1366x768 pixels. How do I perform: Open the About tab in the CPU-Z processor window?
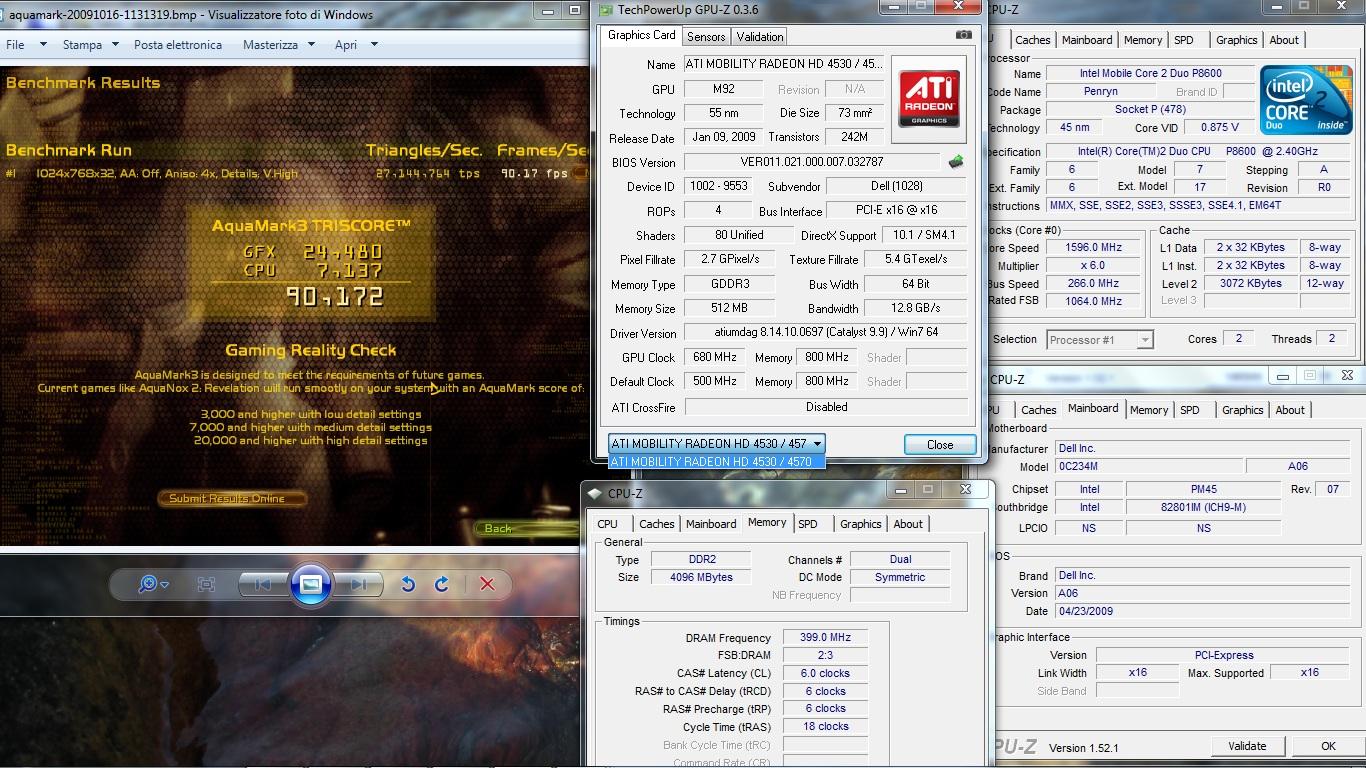pos(1284,40)
